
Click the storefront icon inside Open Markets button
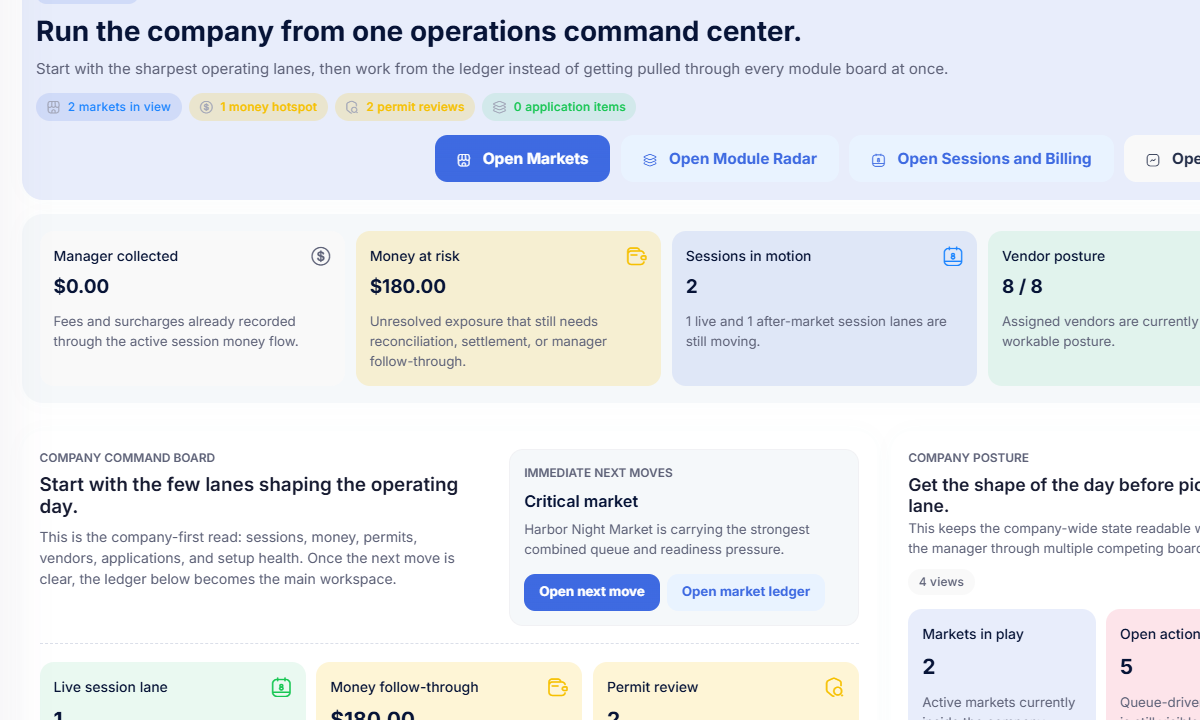(x=464, y=160)
